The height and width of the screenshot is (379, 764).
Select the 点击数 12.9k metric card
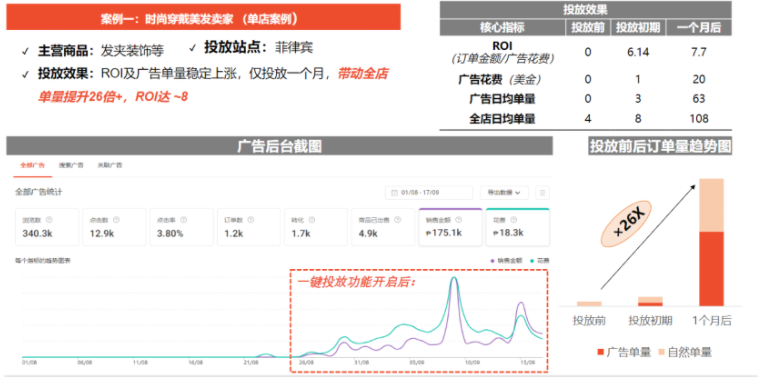114,227
